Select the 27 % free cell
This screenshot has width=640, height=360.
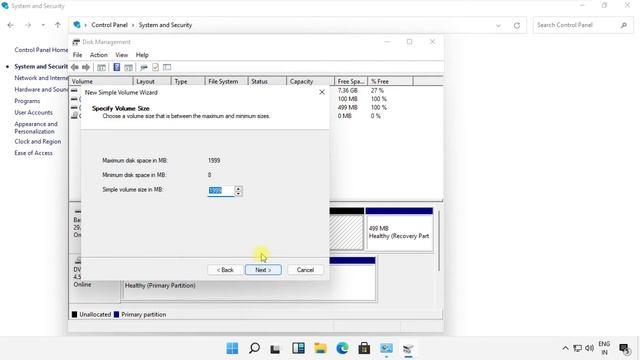pyautogui.click(x=377, y=90)
